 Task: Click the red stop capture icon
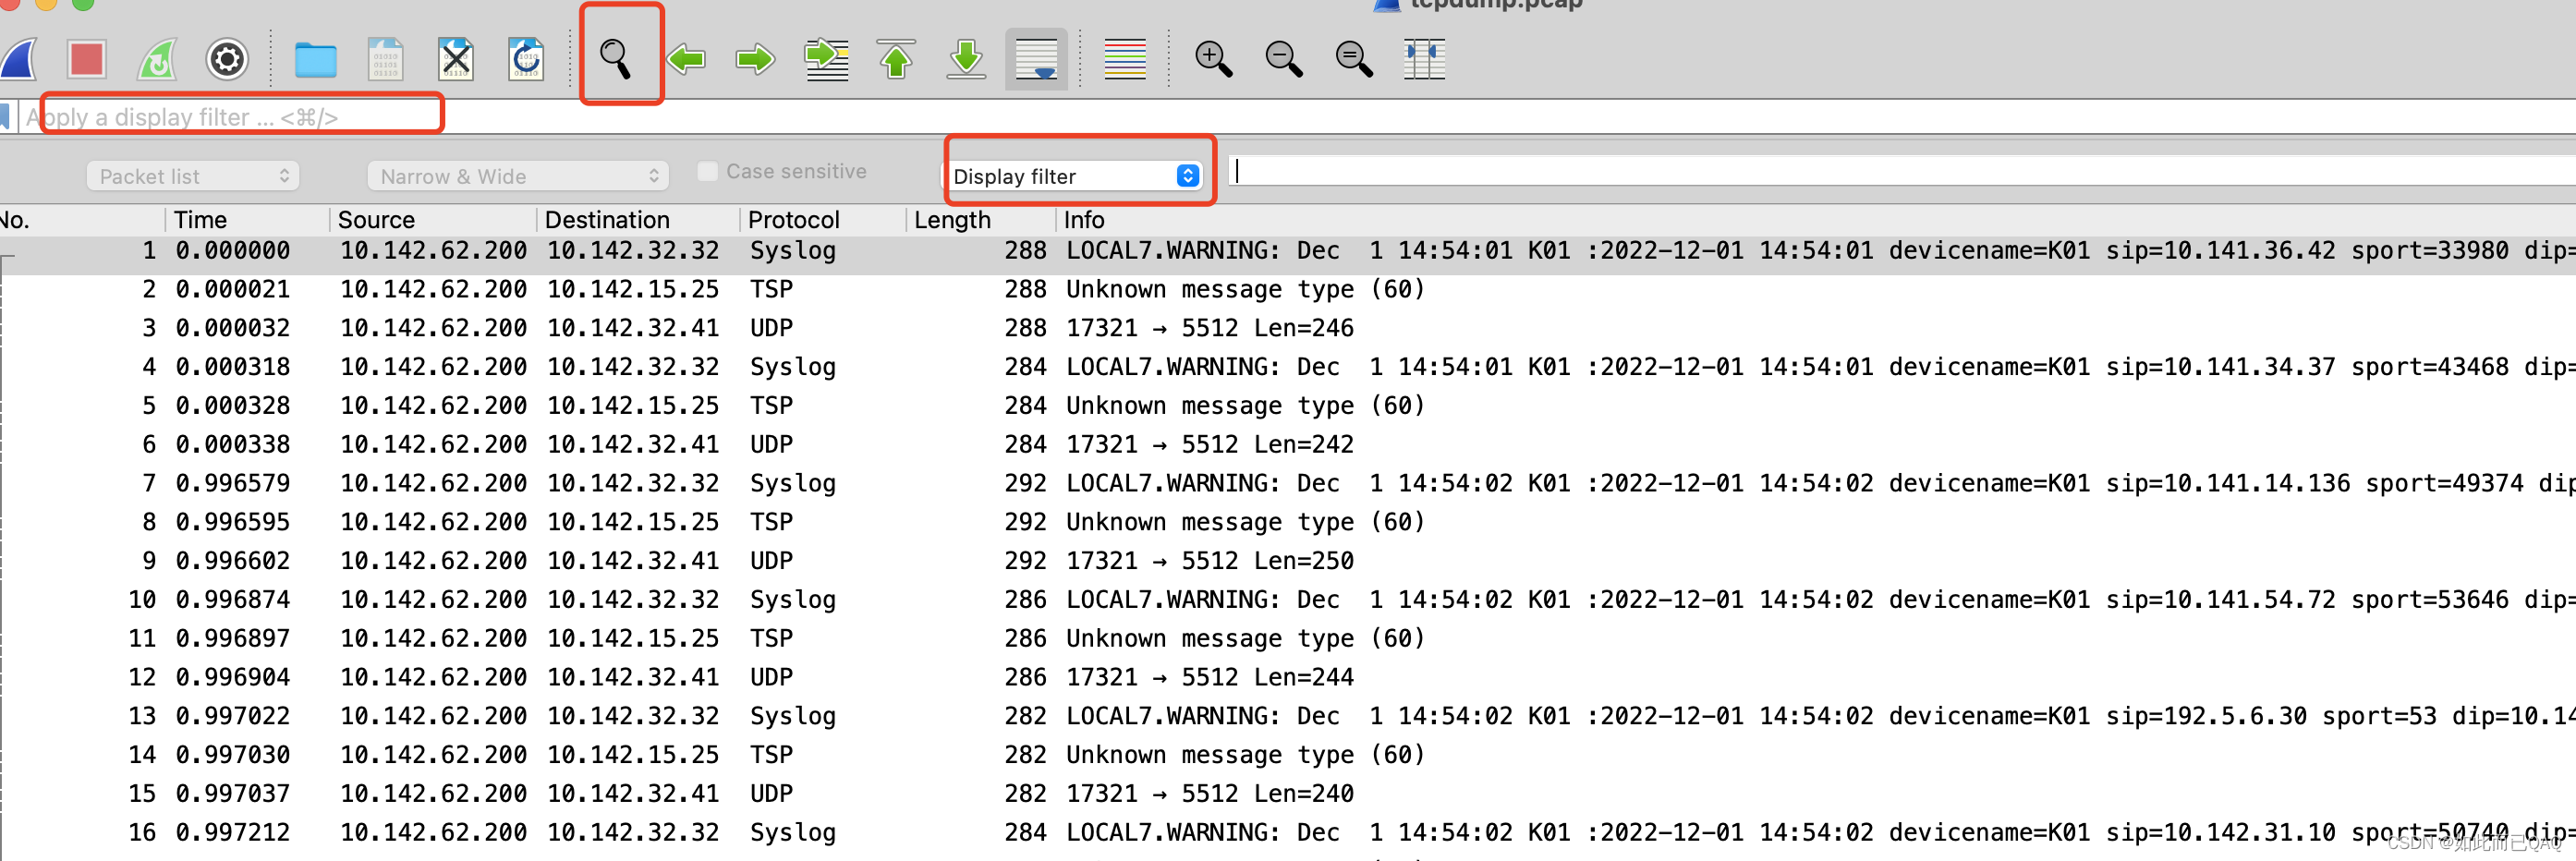(87, 59)
